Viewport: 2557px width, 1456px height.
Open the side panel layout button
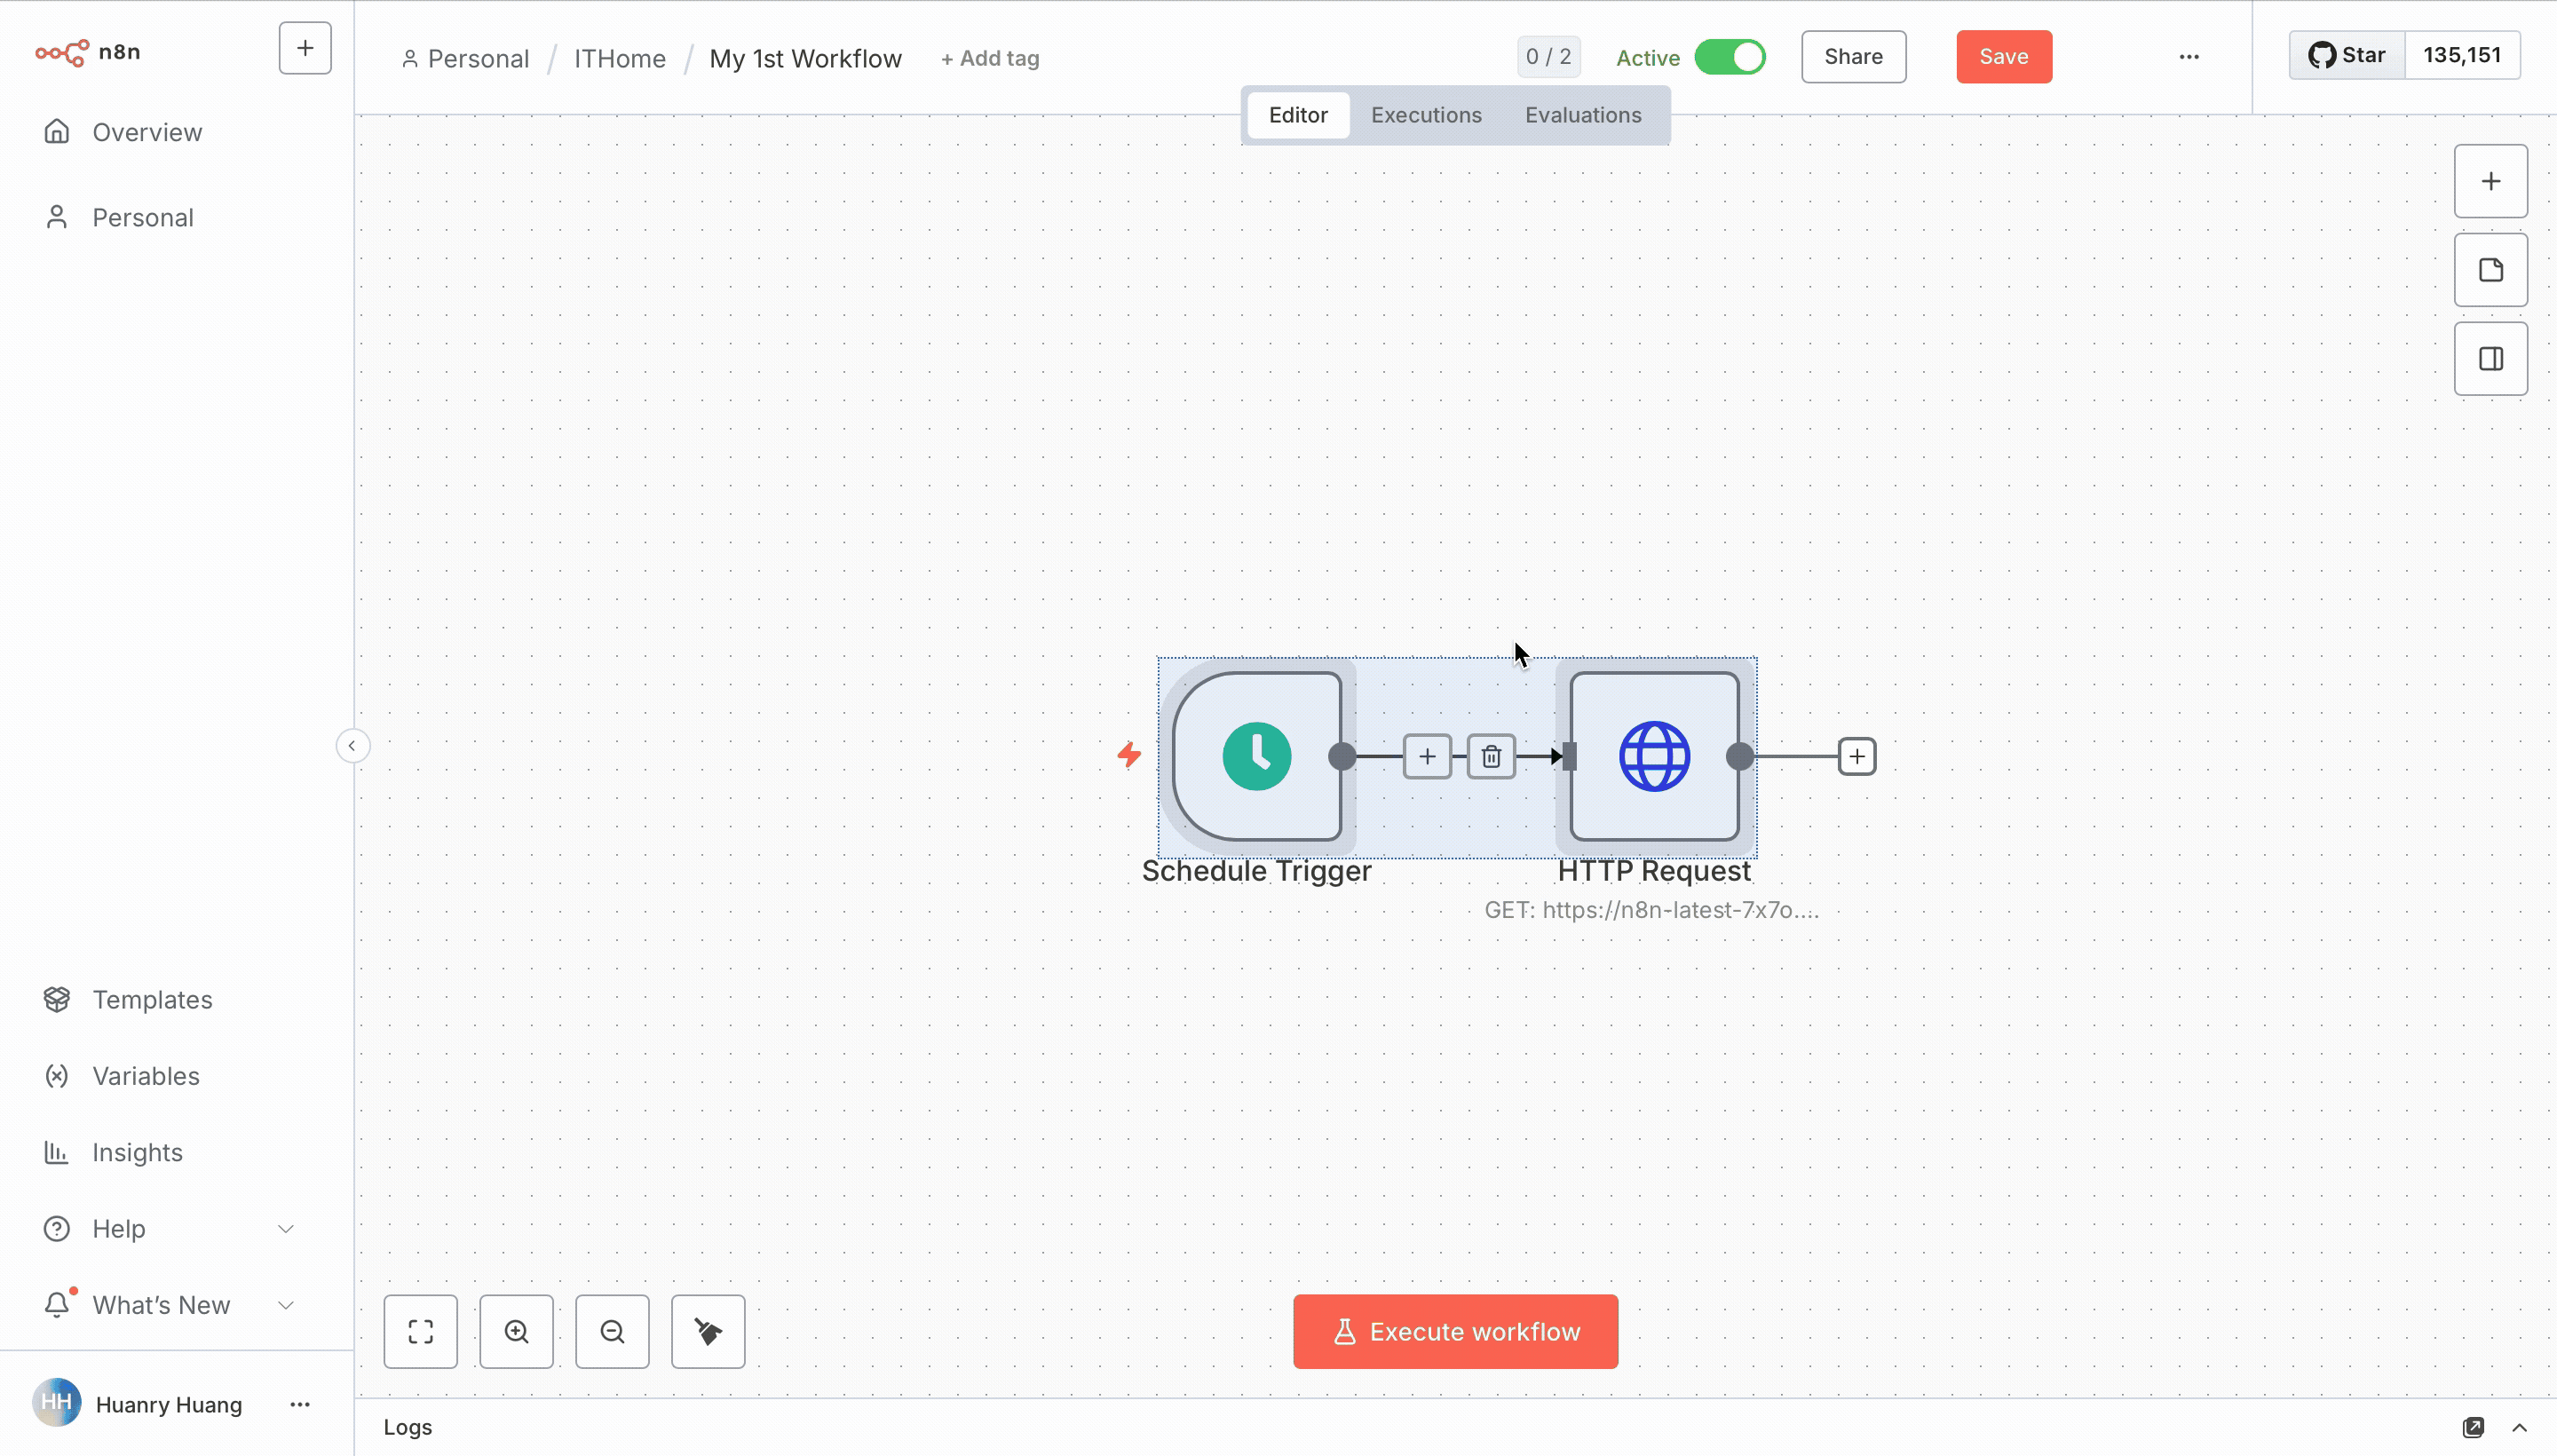(2490, 359)
